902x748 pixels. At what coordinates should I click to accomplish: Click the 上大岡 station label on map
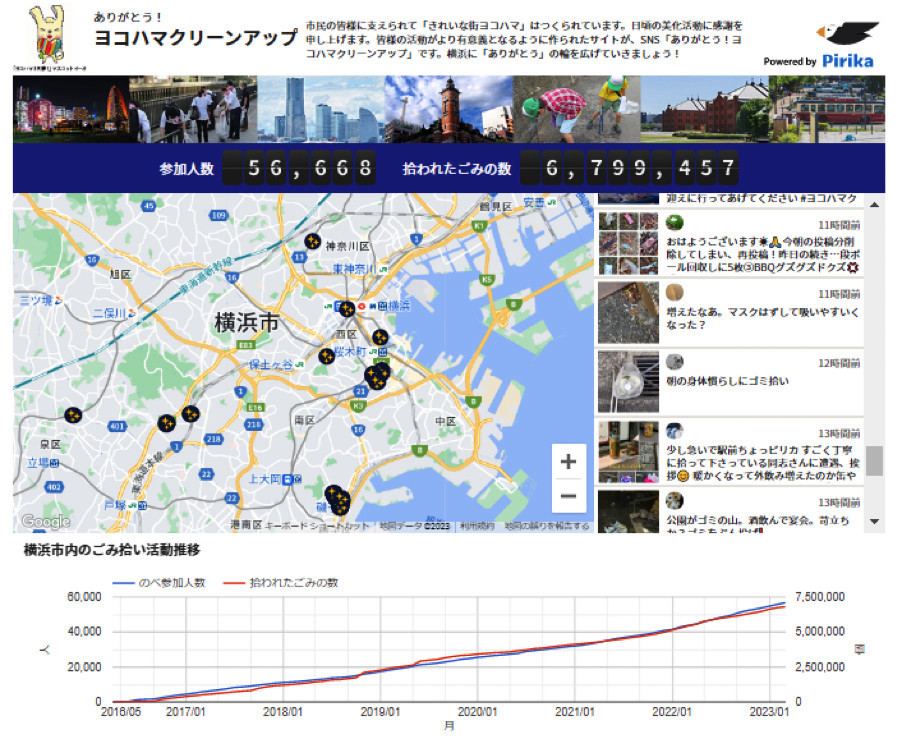[x=265, y=479]
